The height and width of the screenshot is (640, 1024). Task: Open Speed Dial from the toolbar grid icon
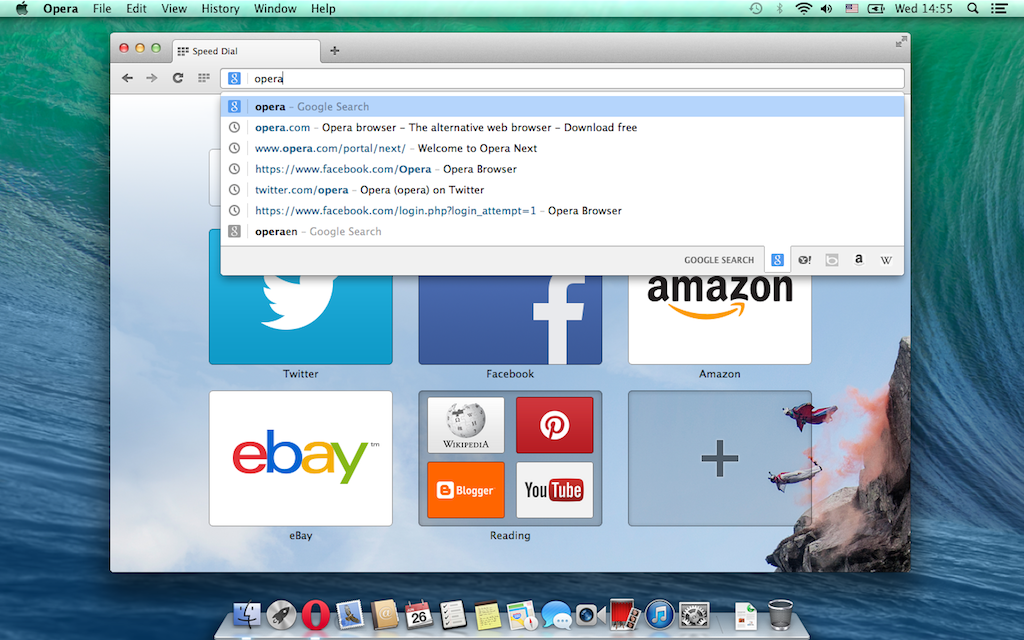pyautogui.click(x=204, y=78)
